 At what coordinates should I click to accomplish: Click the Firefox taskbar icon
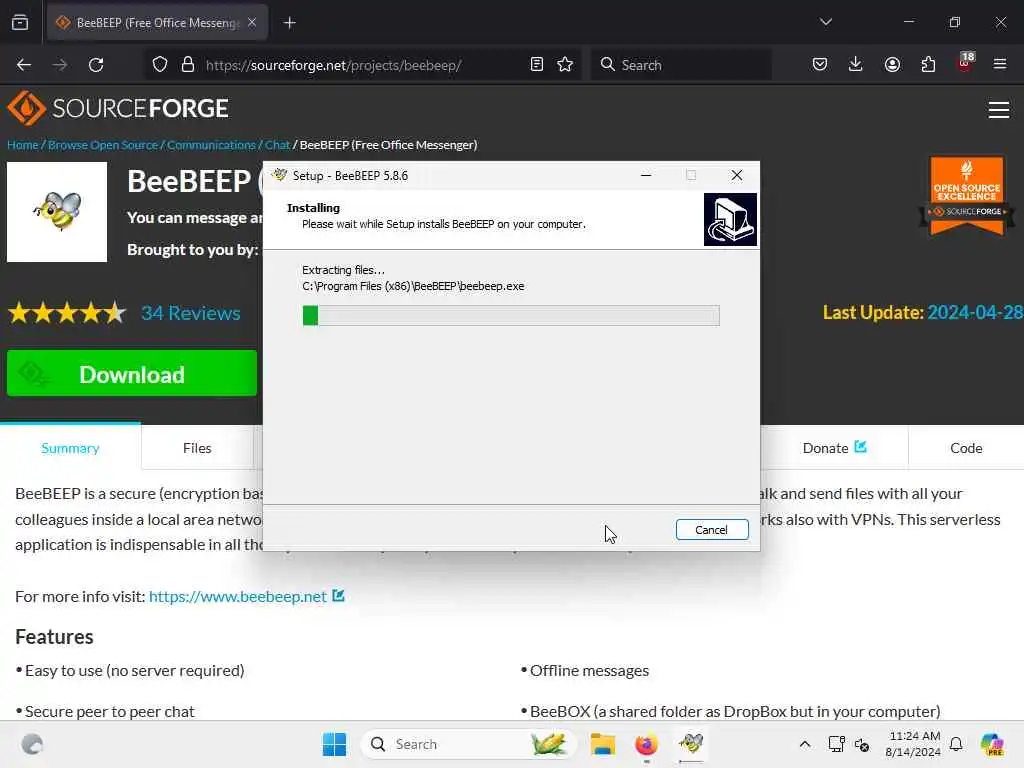click(x=646, y=744)
